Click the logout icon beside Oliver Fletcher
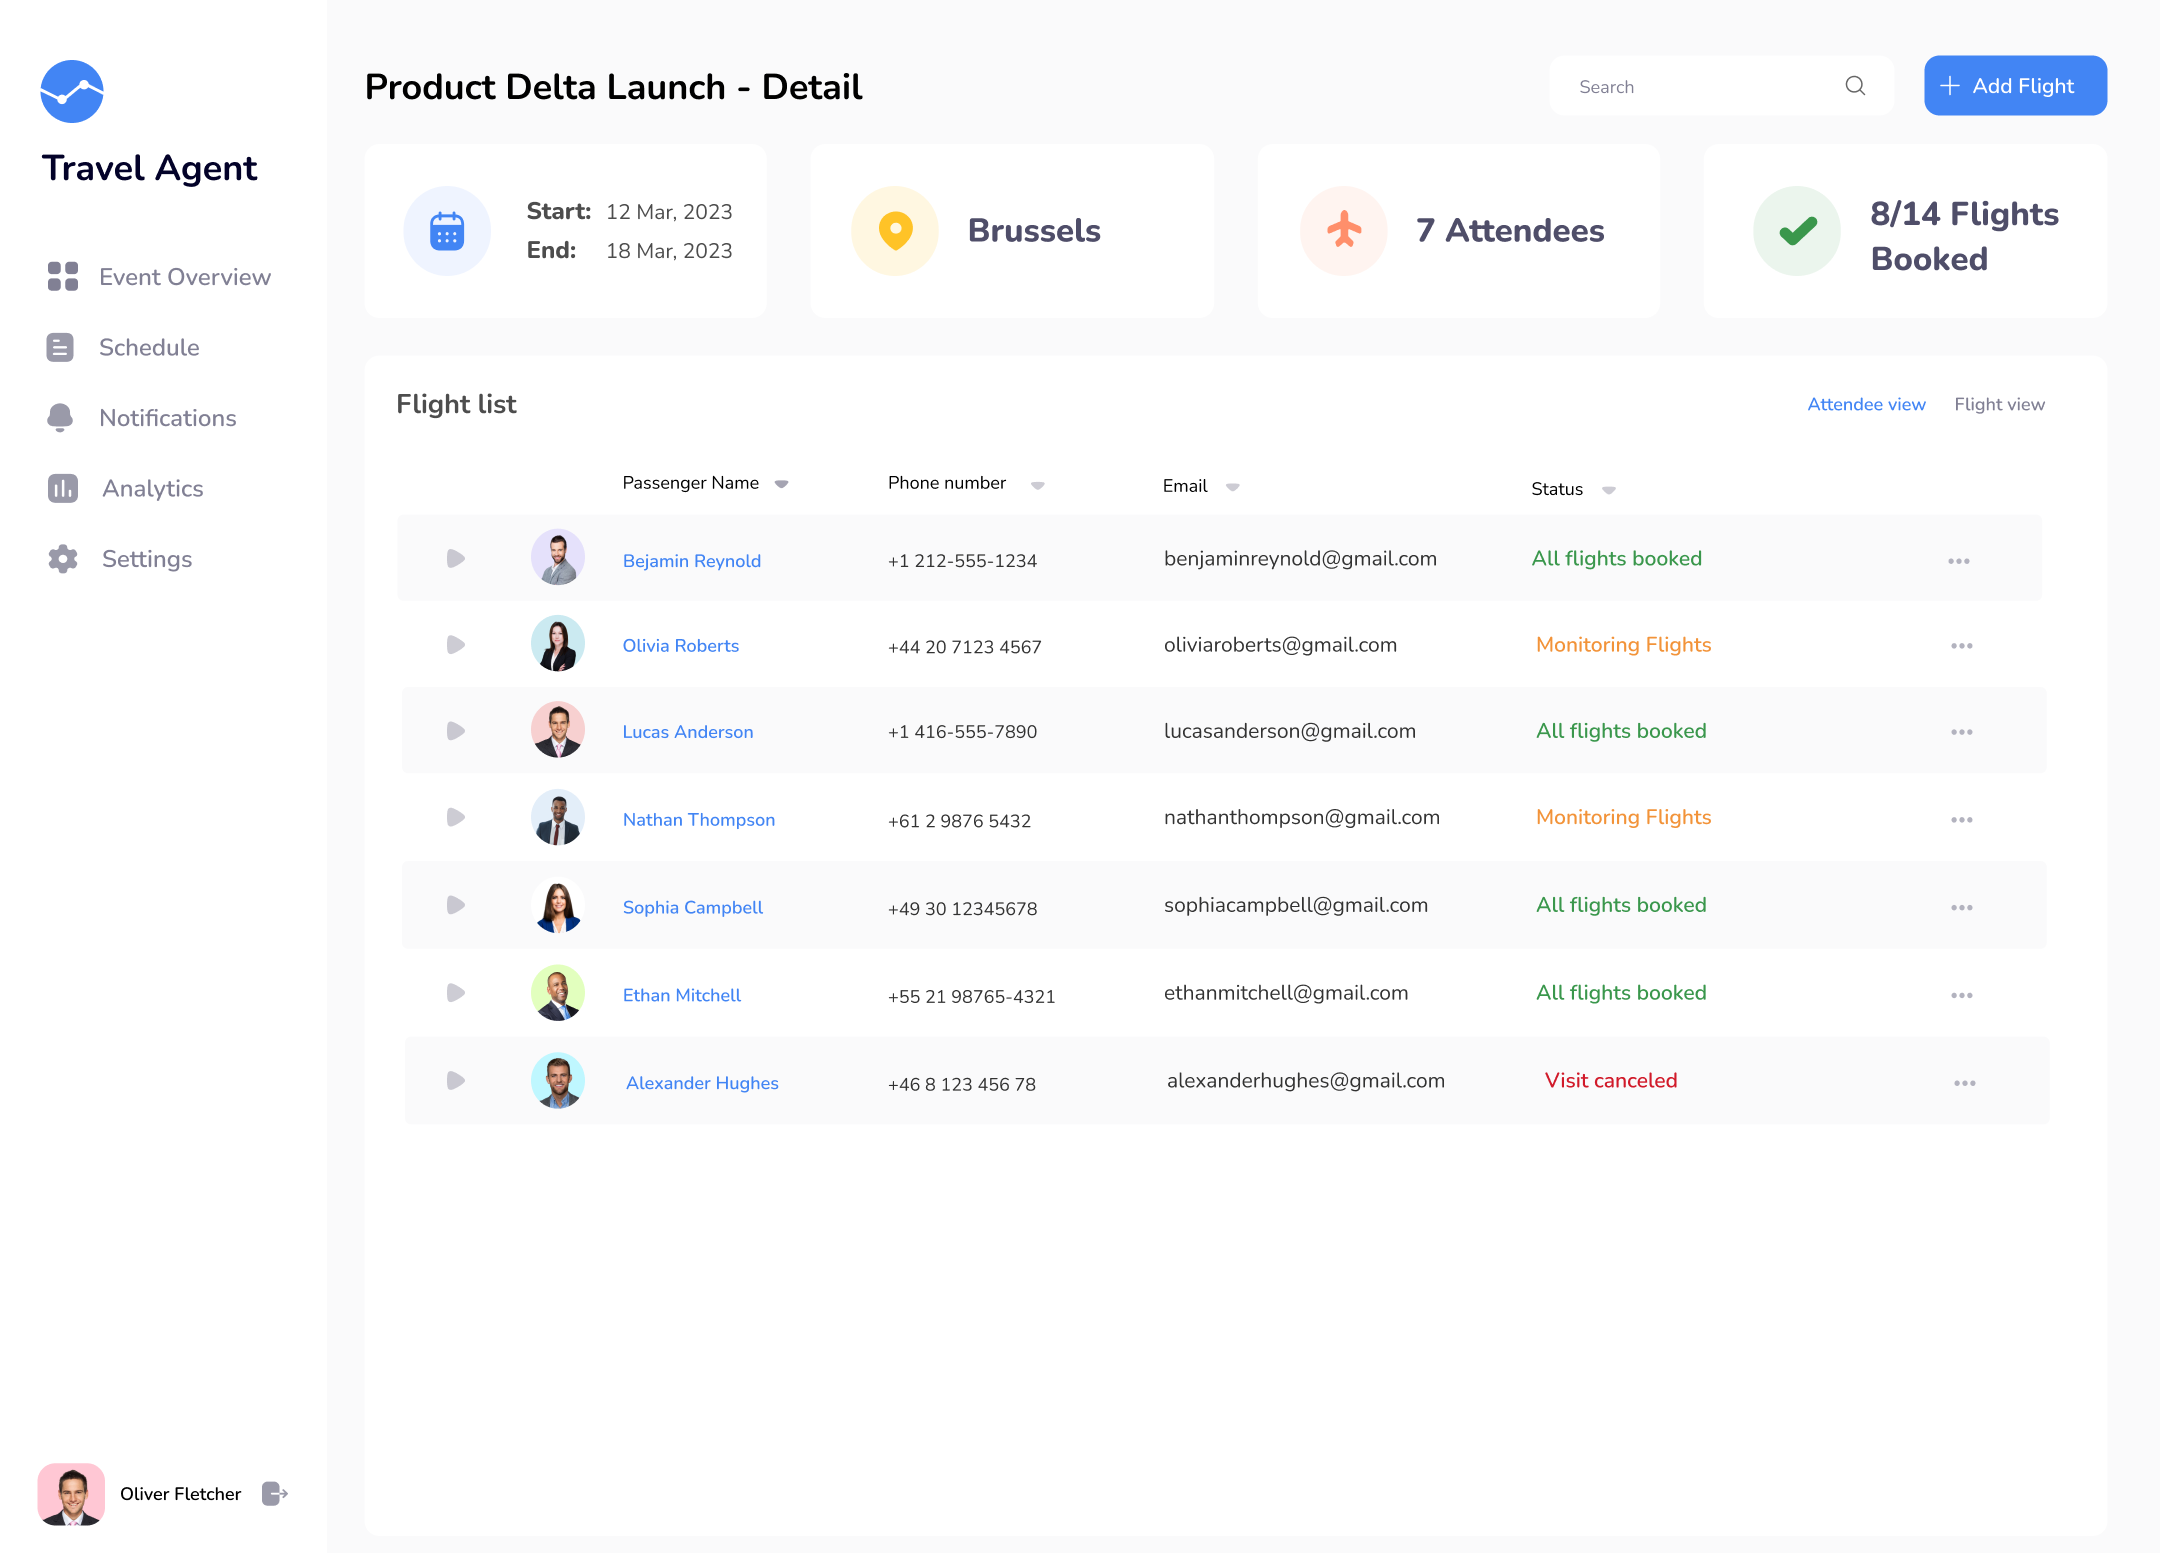 click(275, 1493)
